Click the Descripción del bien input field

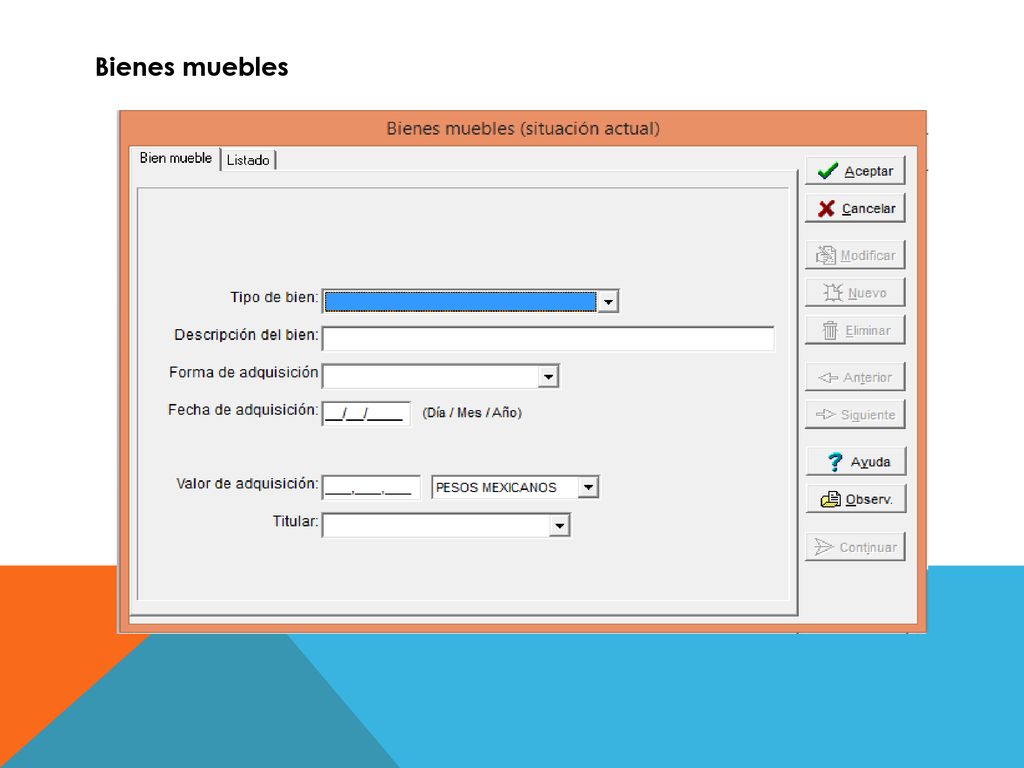point(549,339)
